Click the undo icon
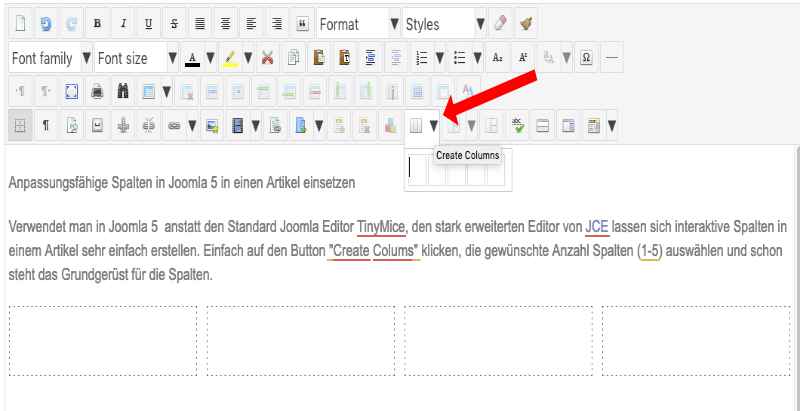This screenshot has width=800, height=411. point(47,22)
